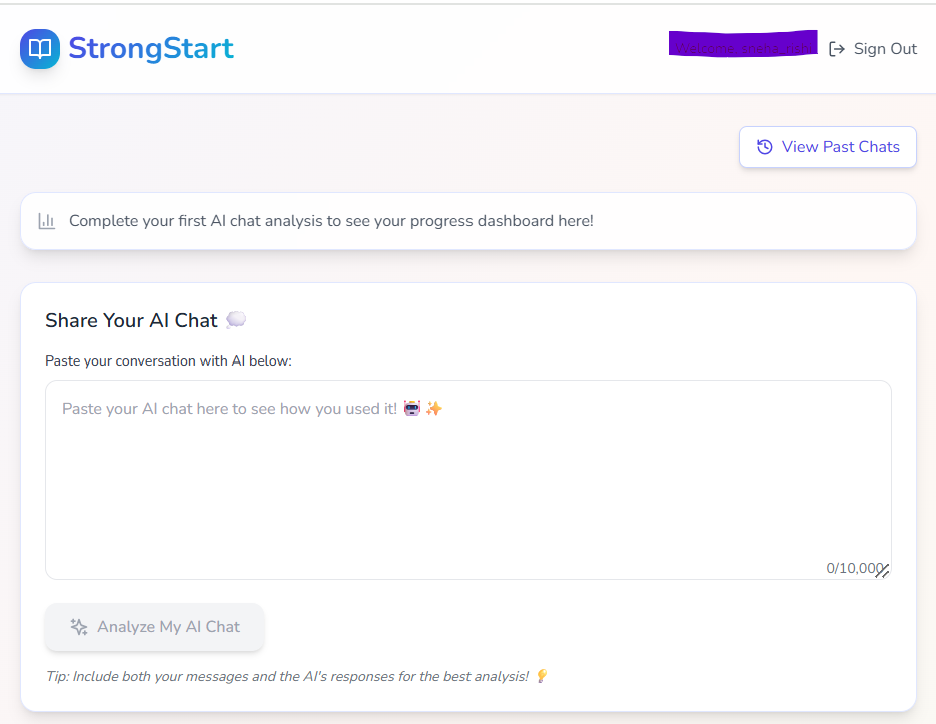Click the history clock icon

point(764,147)
